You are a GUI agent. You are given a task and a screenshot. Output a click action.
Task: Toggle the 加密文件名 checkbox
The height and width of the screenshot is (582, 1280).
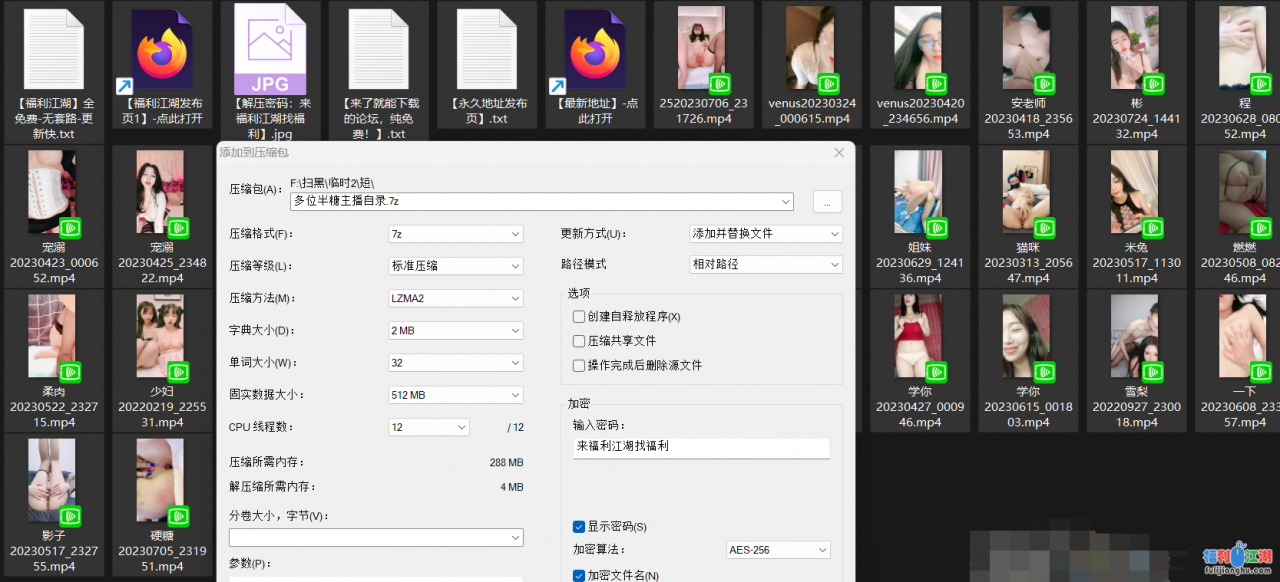tap(579, 576)
